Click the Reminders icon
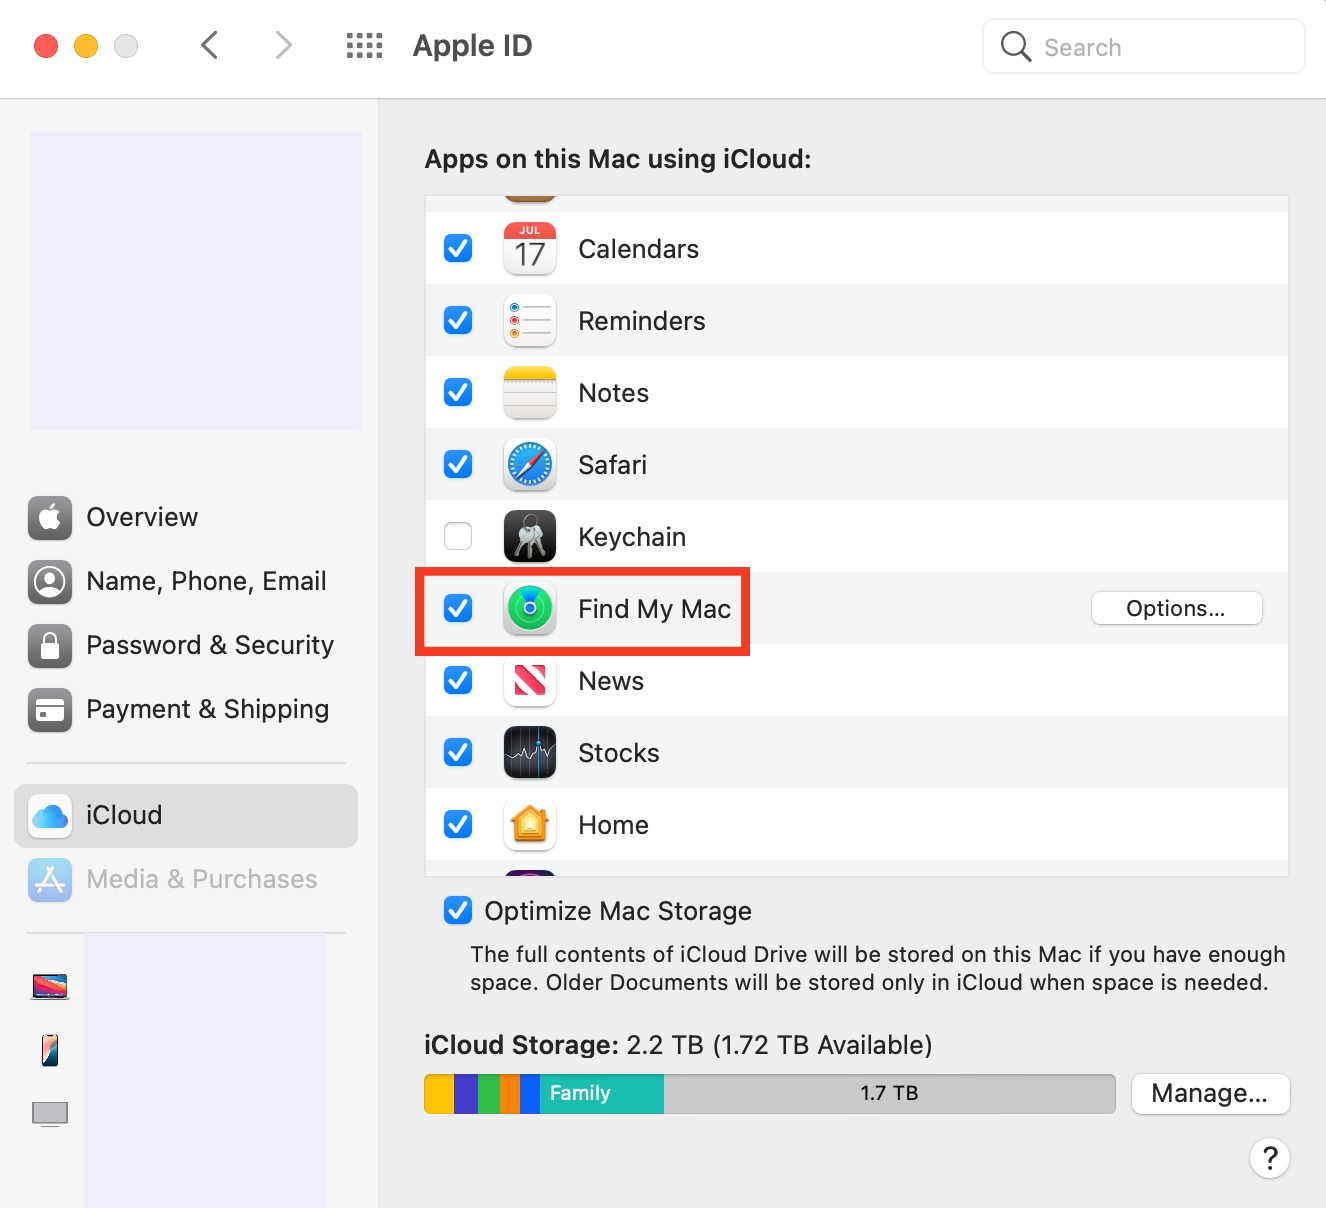 tap(529, 320)
